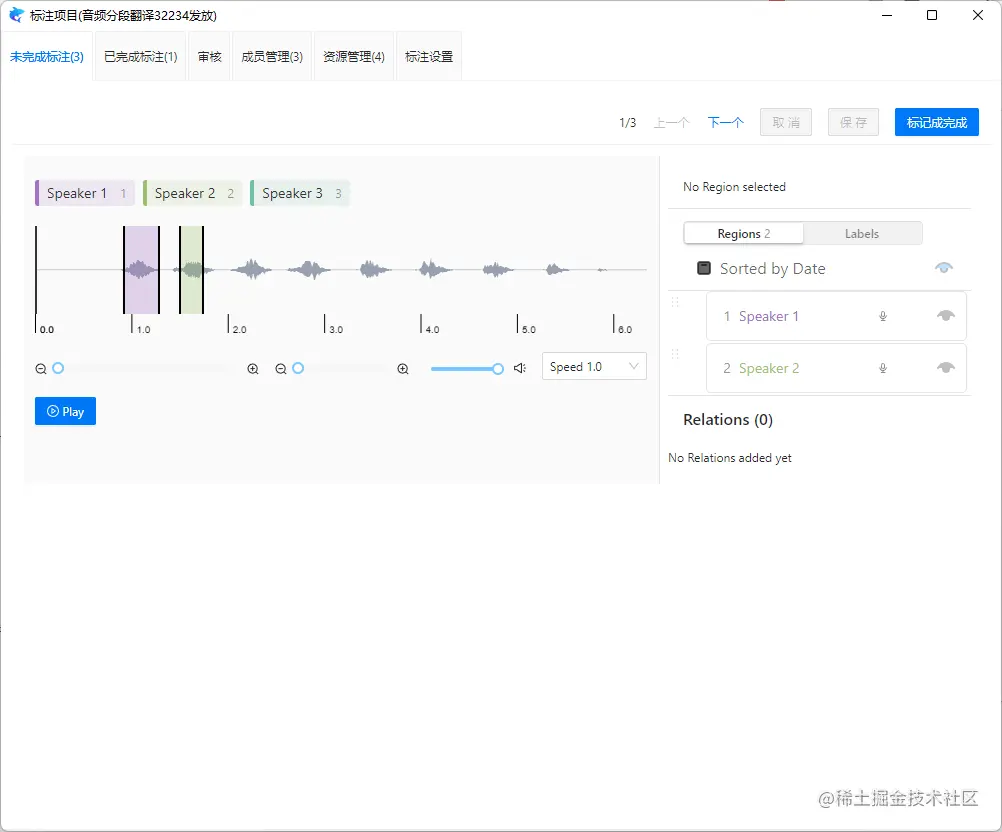Click the drag handle of Speaker 2 region row

(675, 354)
